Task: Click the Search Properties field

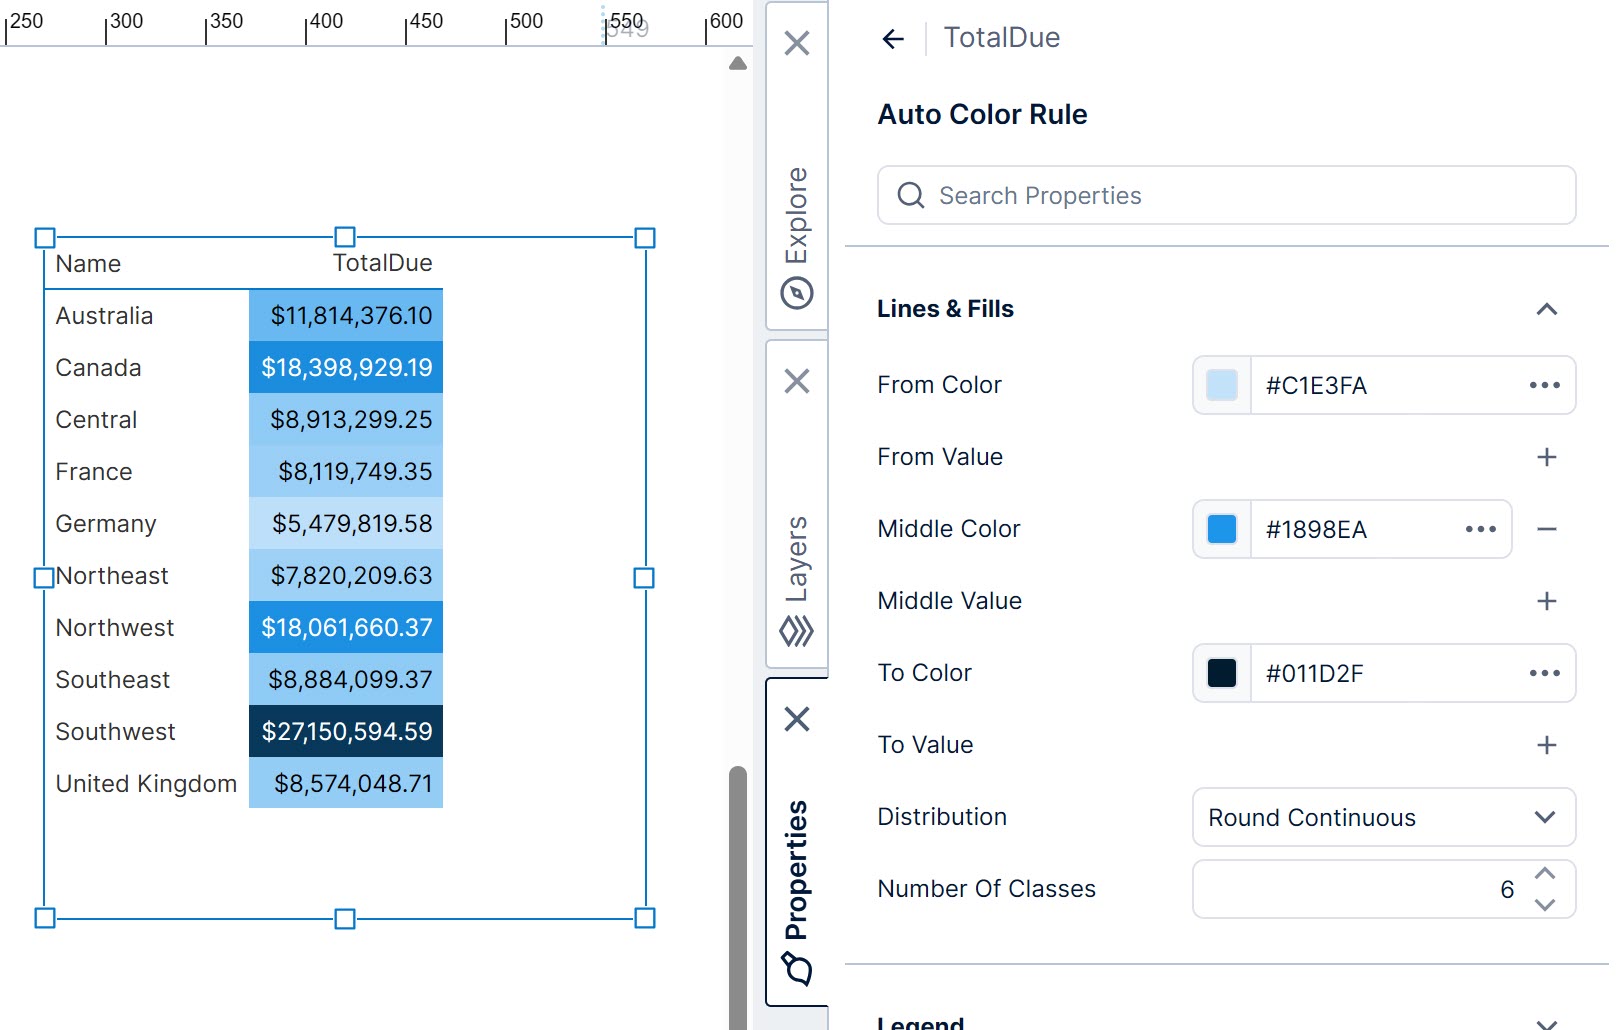Action: point(1226,195)
